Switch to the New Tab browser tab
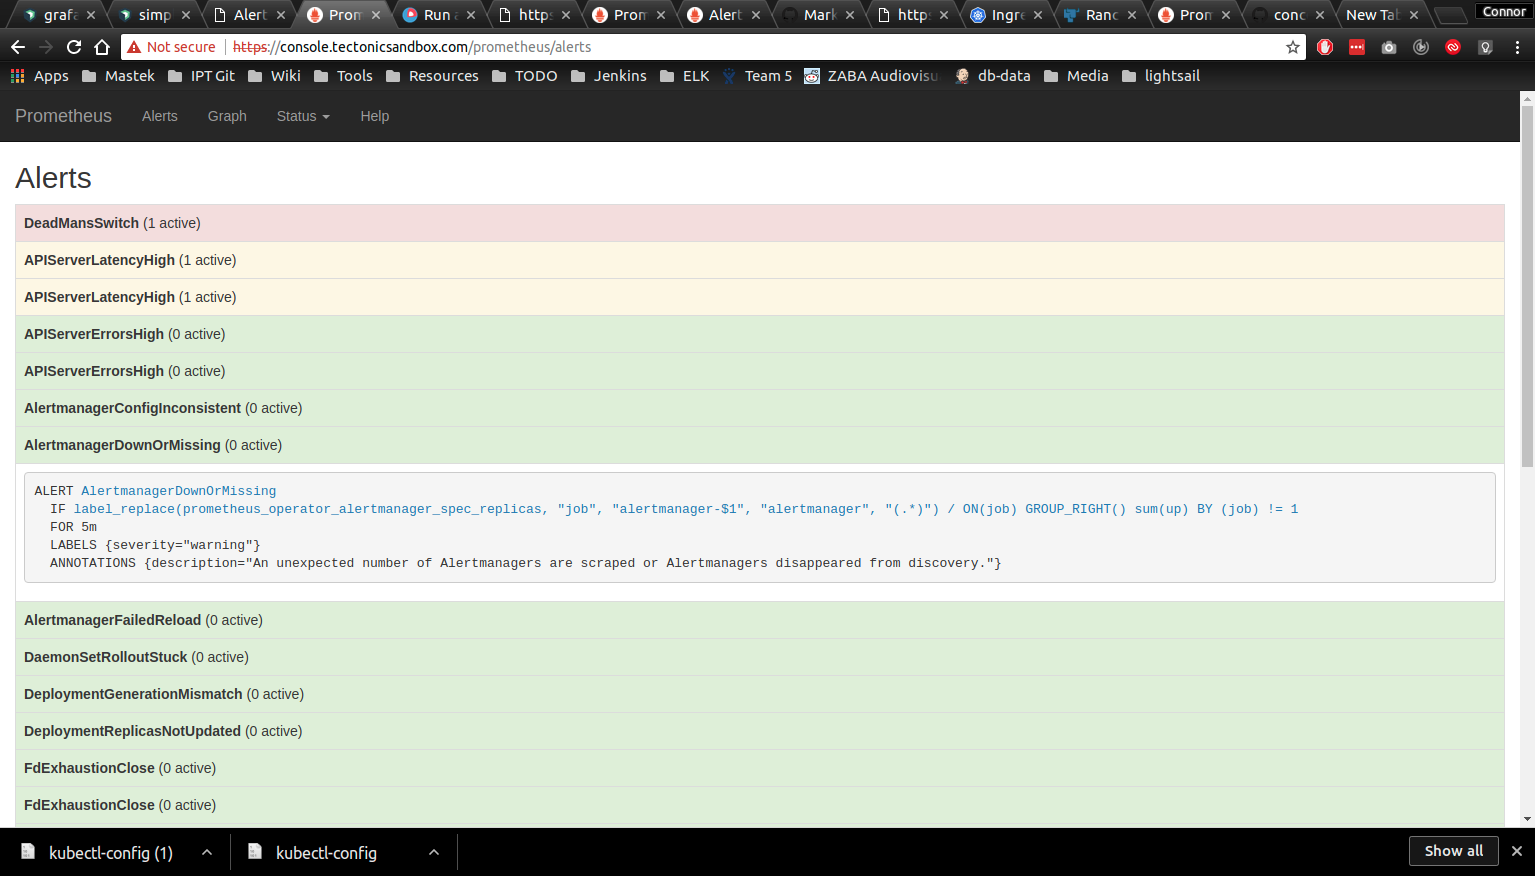Viewport: 1535px width, 876px height. point(1380,15)
